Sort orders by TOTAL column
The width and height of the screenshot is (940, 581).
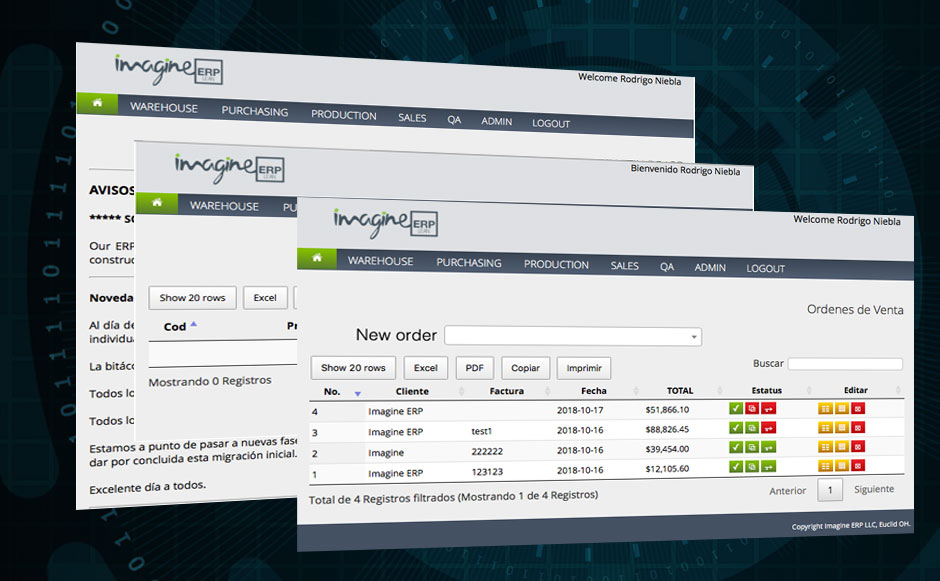(x=680, y=390)
